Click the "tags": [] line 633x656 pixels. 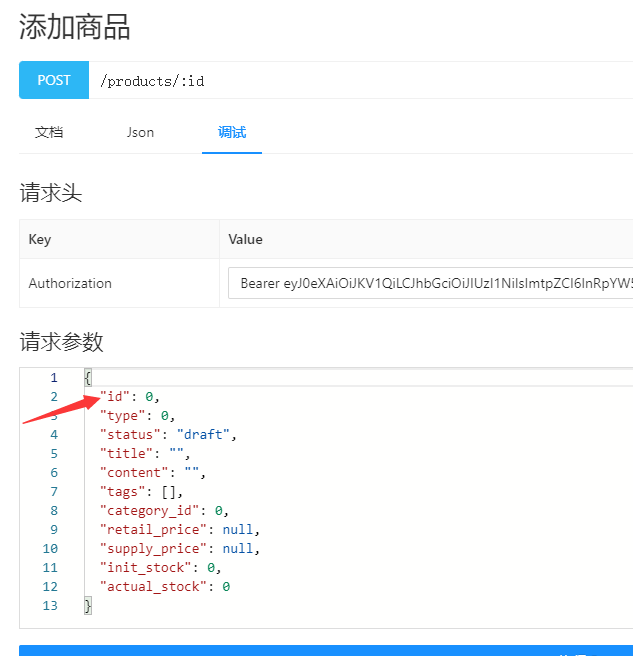141,492
